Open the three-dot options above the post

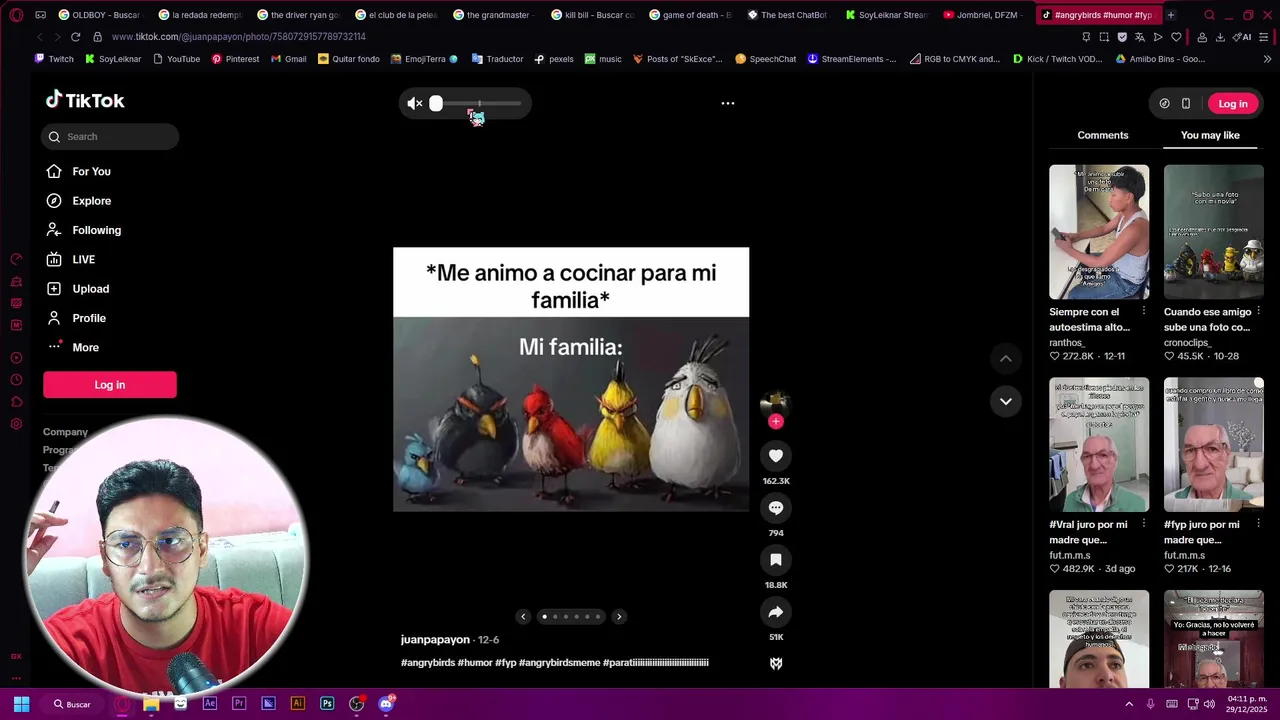click(x=728, y=103)
